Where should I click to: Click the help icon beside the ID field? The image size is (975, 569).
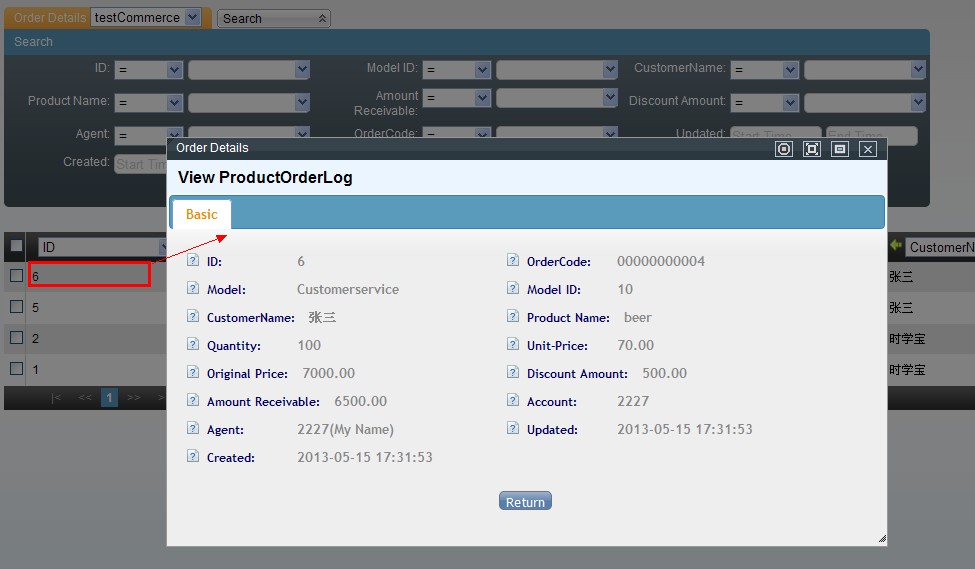pyautogui.click(x=193, y=261)
